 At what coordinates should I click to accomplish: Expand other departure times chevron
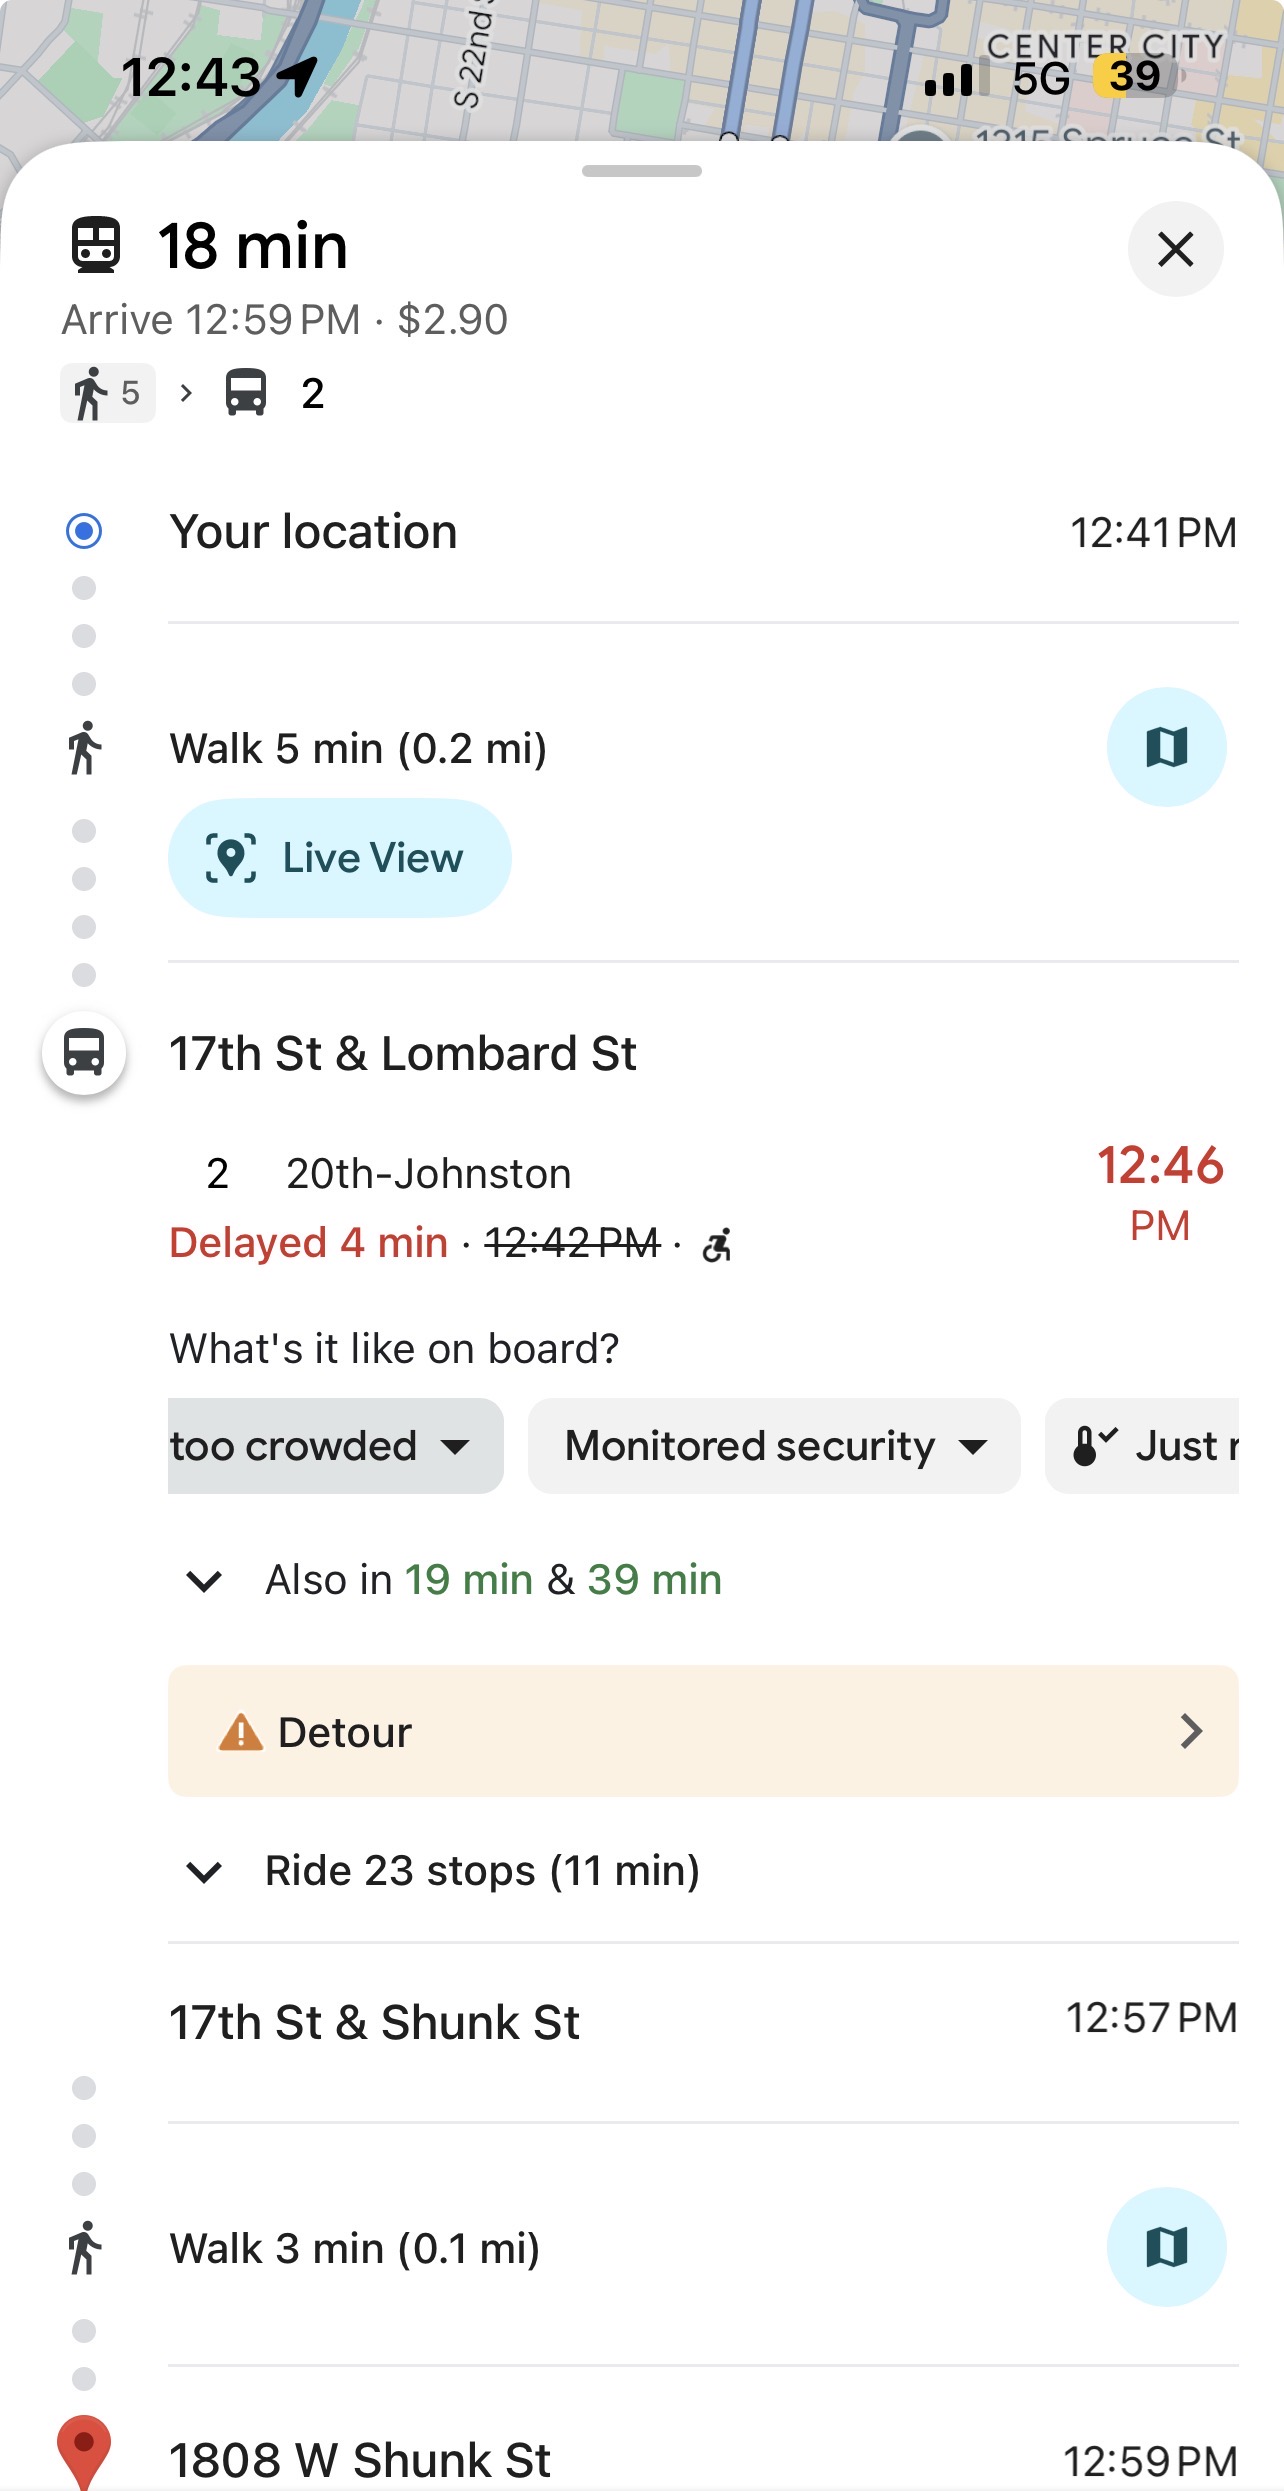[x=204, y=1581]
